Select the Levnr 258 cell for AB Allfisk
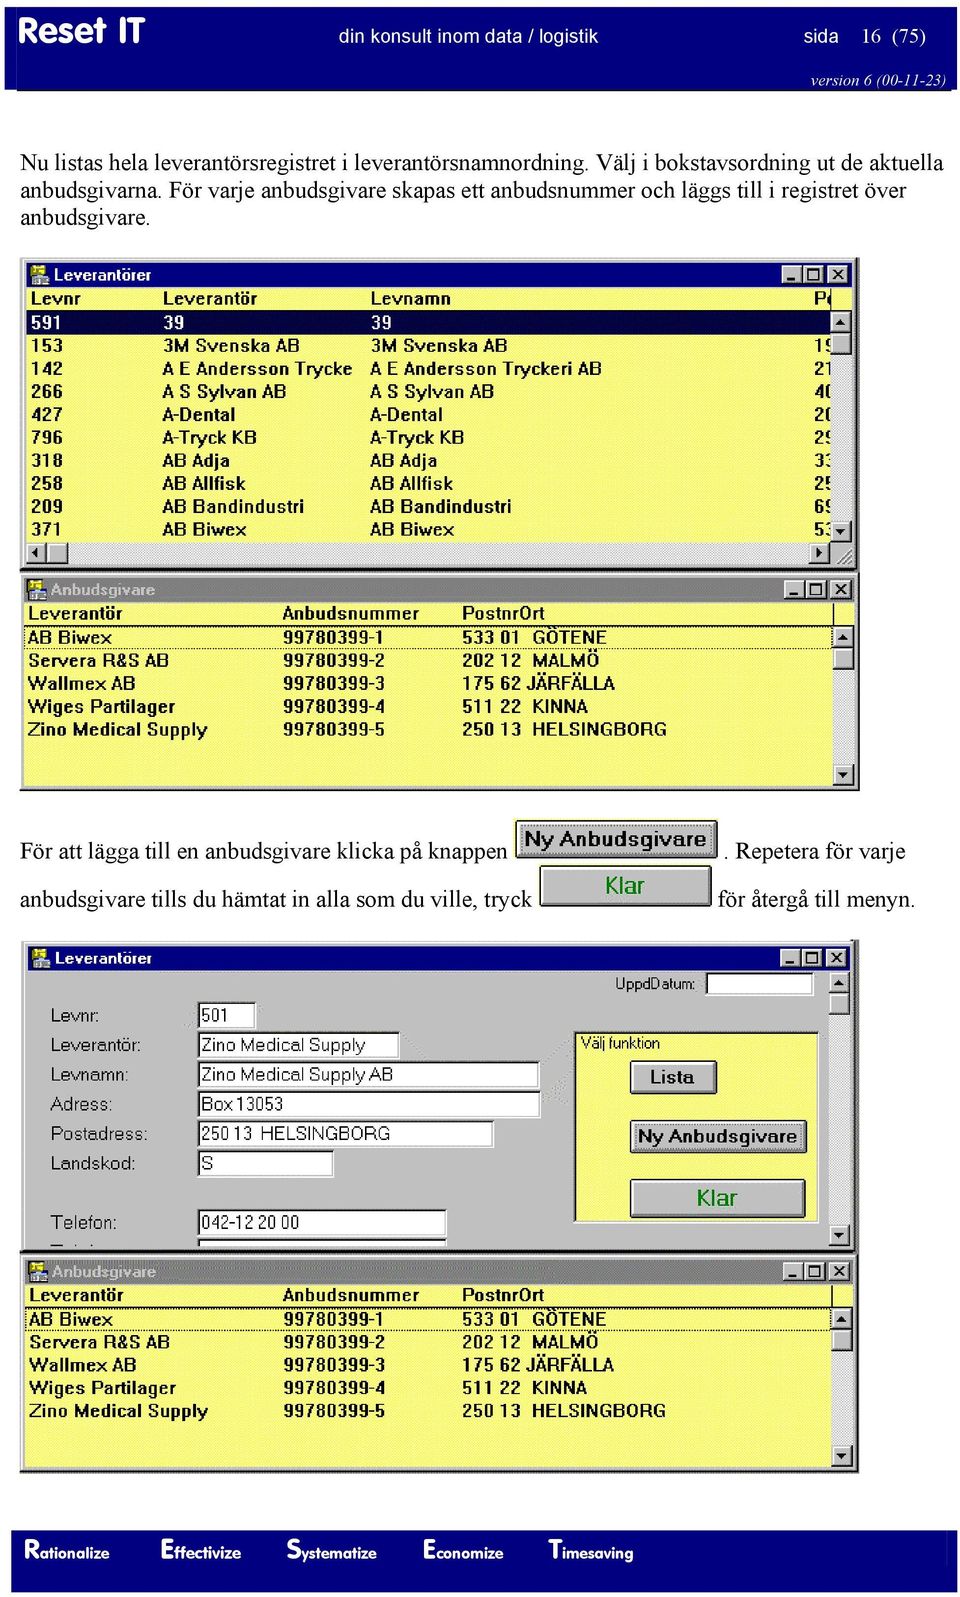960x1597 pixels. click(46, 483)
